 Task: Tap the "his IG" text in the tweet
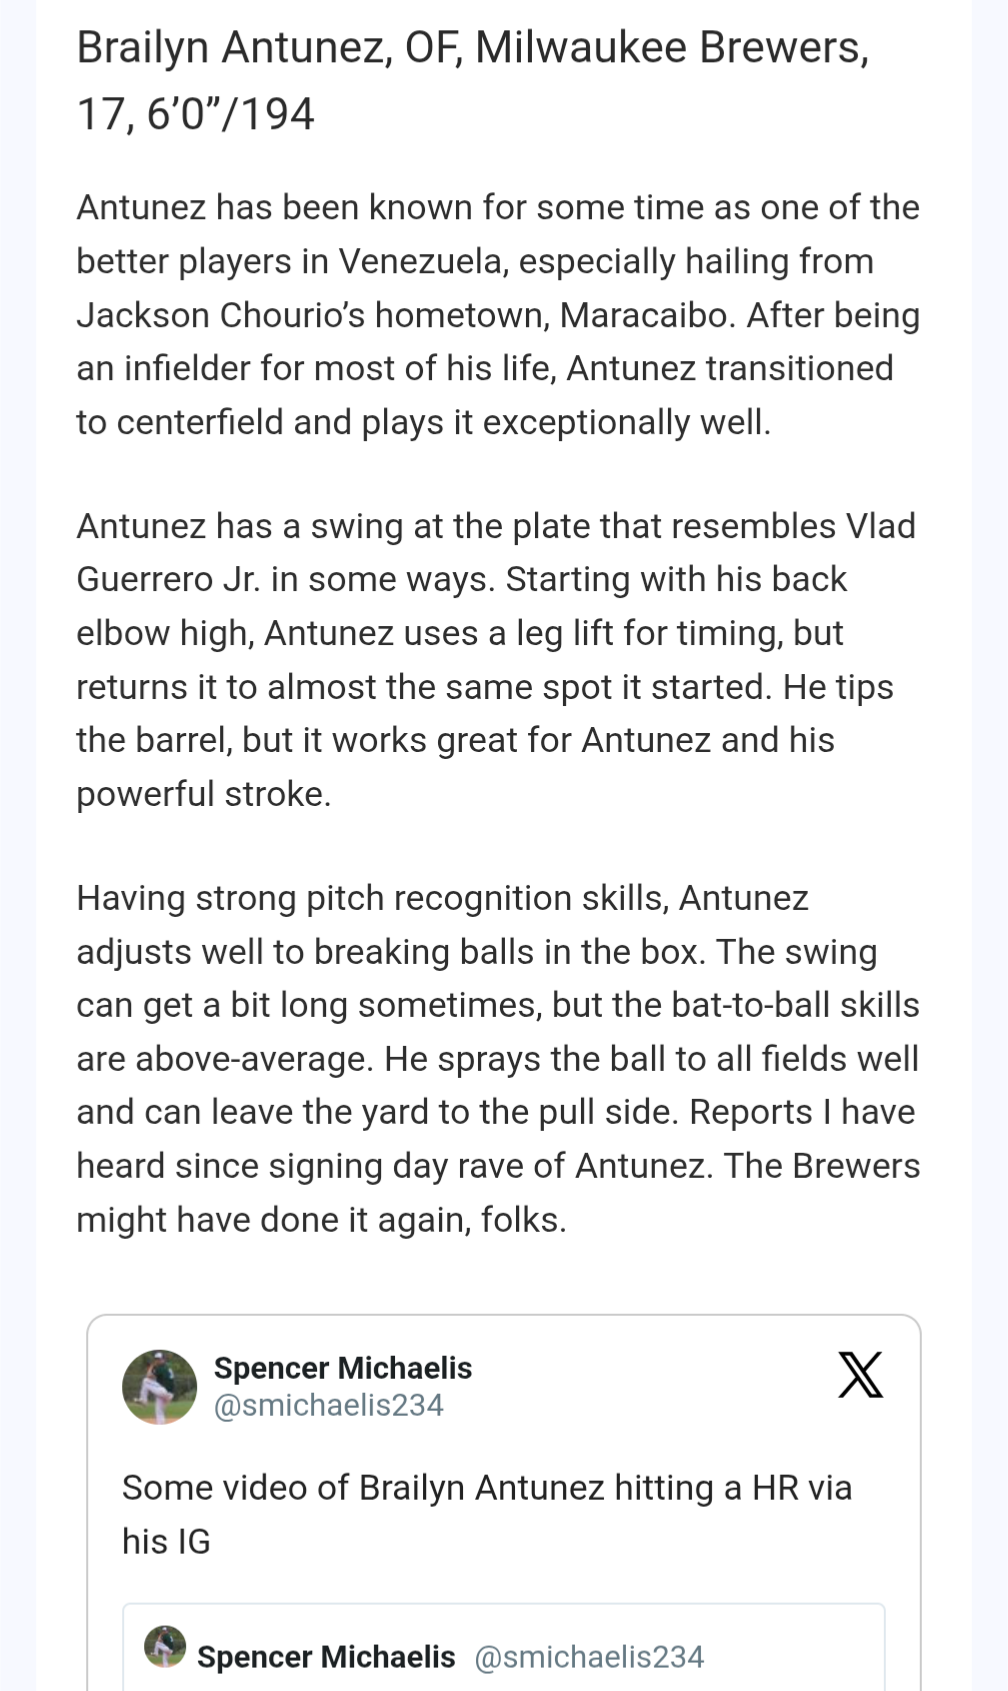(x=166, y=1541)
